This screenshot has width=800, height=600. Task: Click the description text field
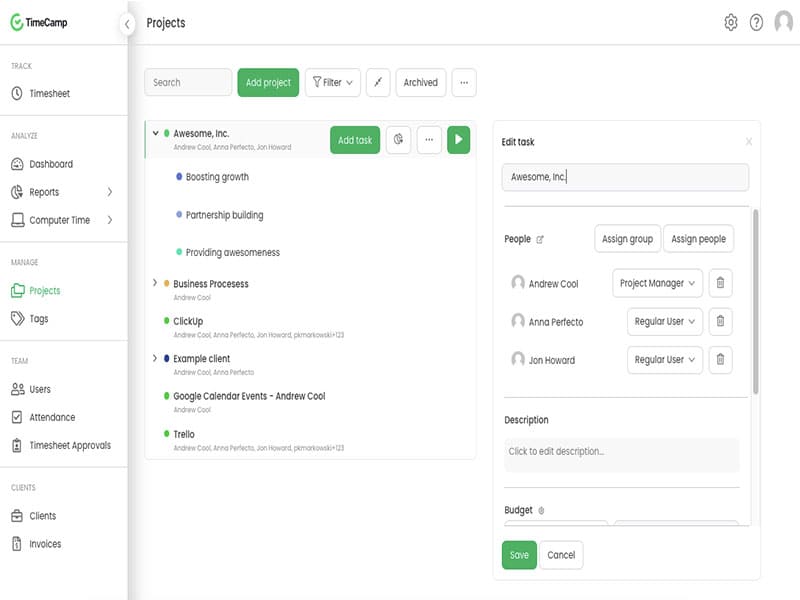tap(621, 452)
